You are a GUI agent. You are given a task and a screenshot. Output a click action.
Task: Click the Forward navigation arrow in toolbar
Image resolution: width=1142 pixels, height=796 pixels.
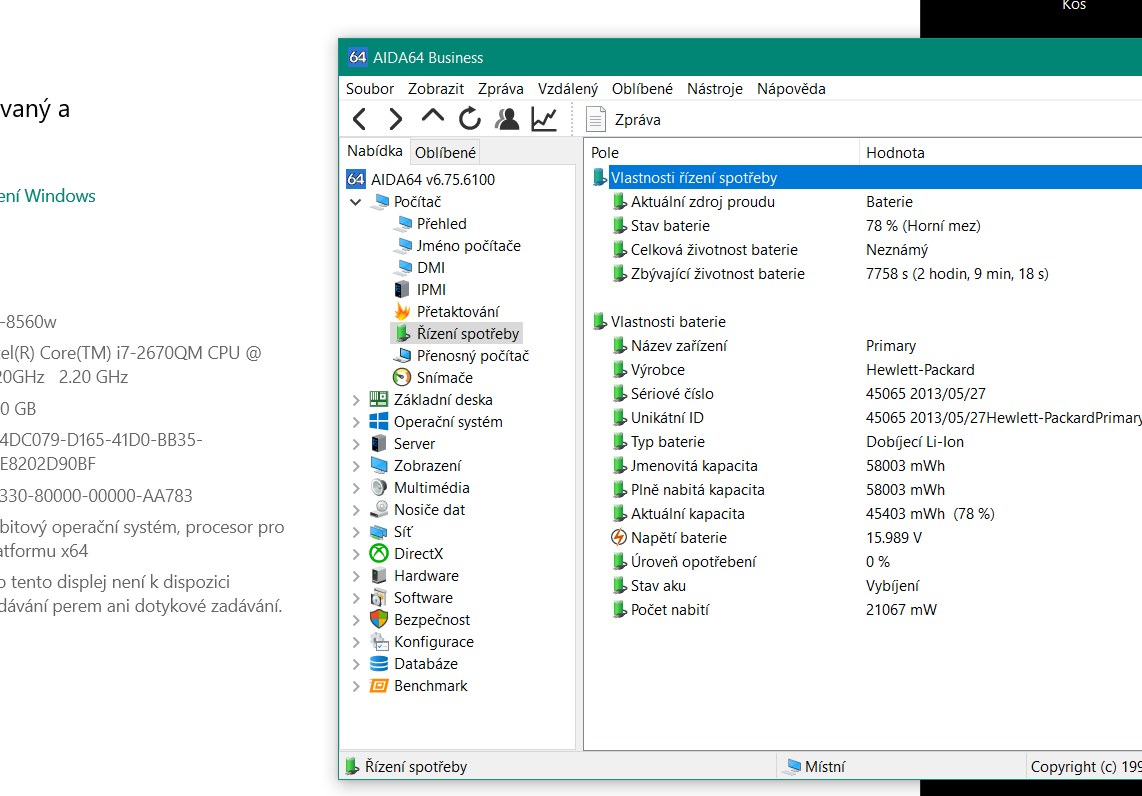pyautogui.click(x=395, y=120)
